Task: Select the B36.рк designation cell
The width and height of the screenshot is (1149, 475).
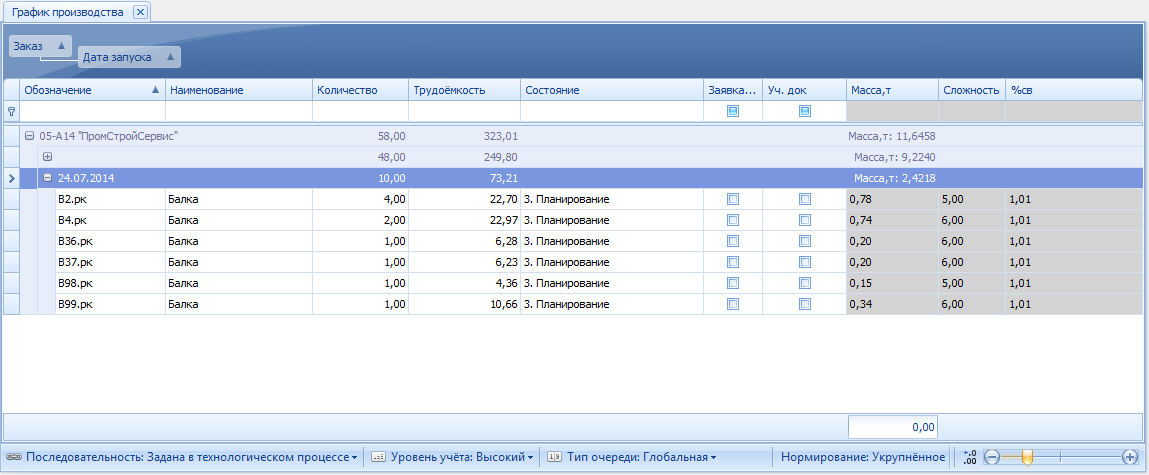Action: (x=111, y=241)
